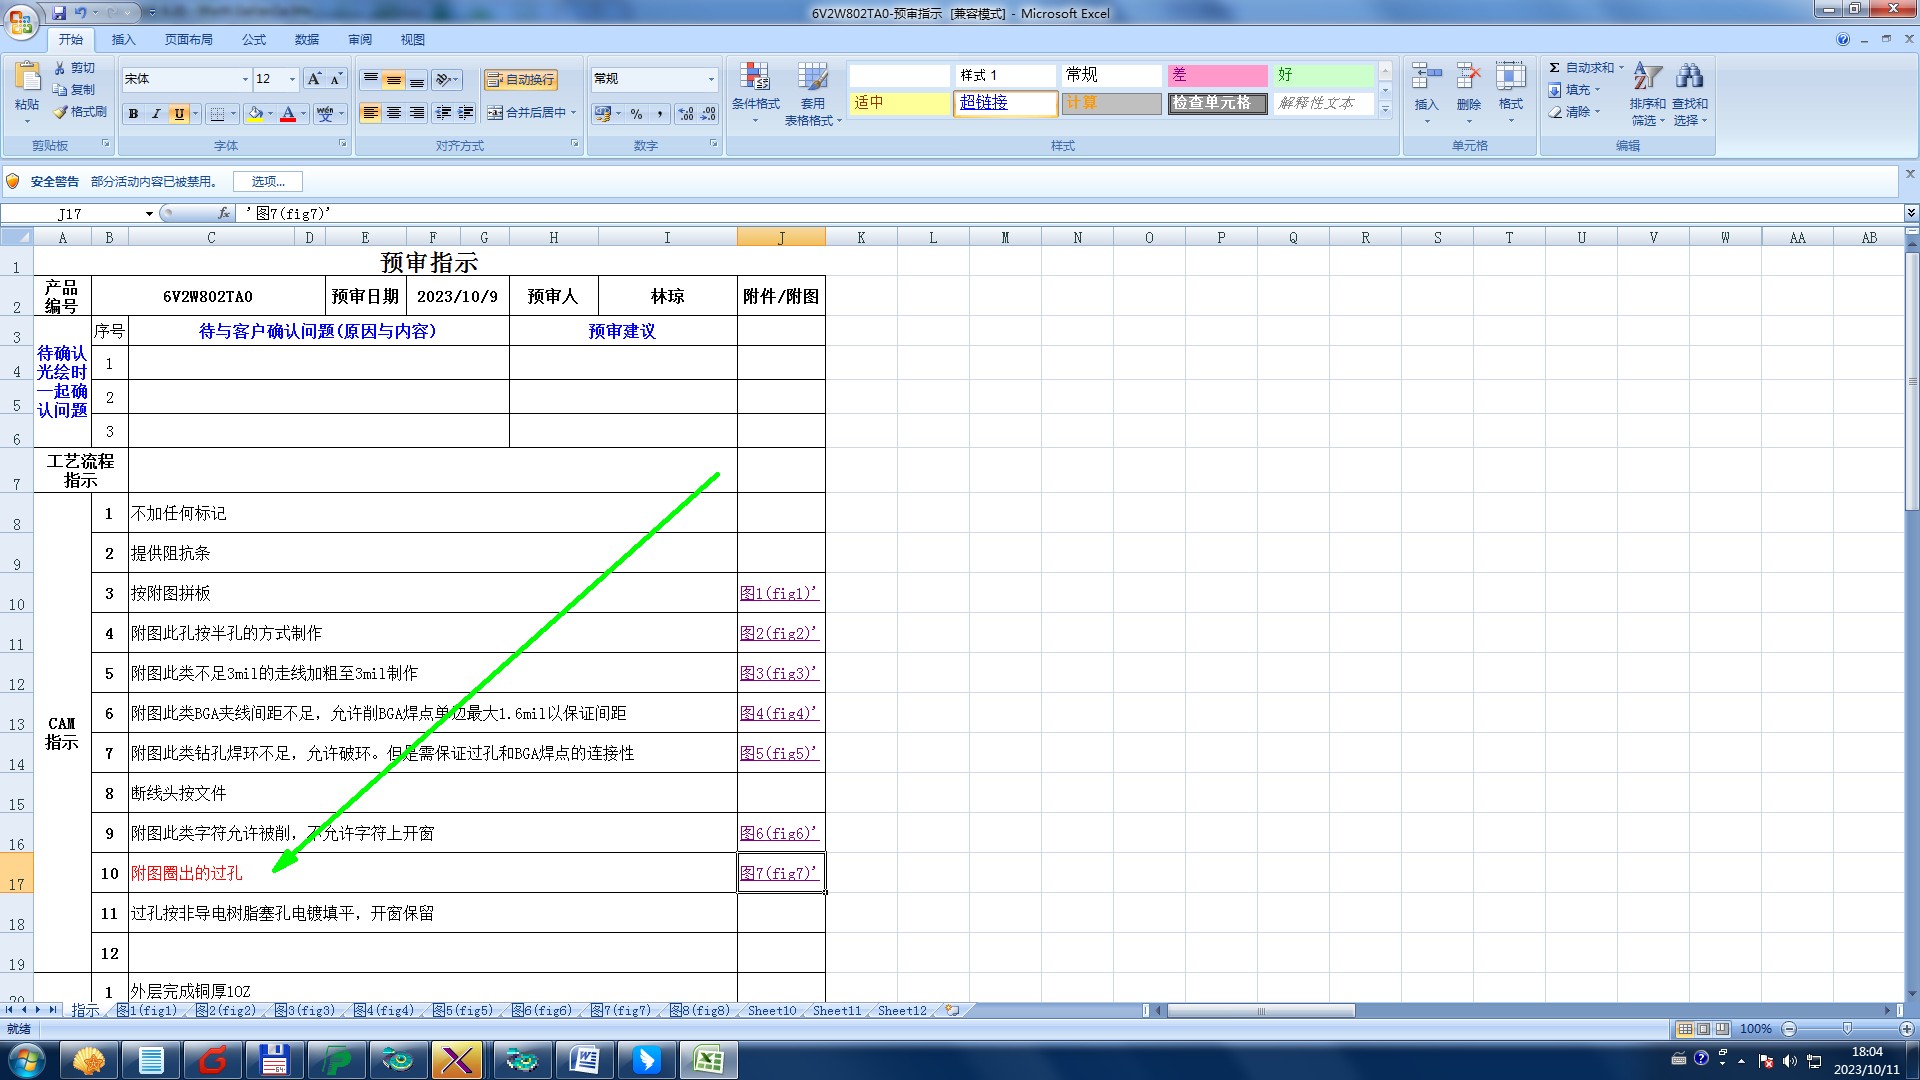Open the text orientation options
Image resolution: width=1920 pixels, height=1080 pixels.
447,79
